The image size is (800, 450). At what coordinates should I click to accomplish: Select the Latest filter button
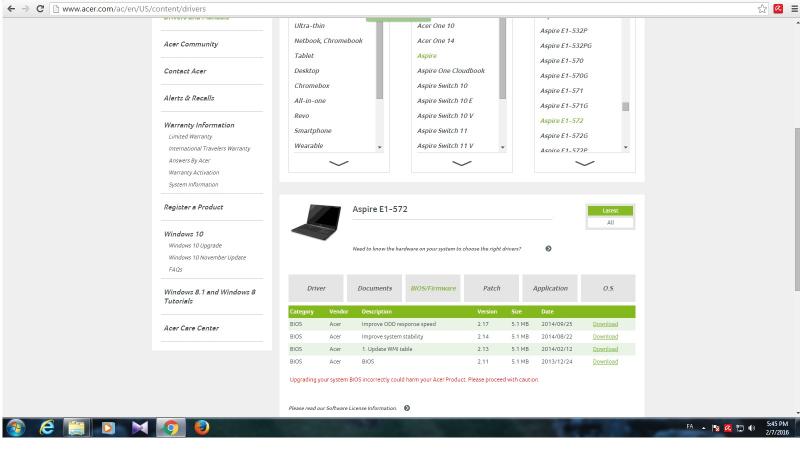pyautogui.click(x=610, y=211)
